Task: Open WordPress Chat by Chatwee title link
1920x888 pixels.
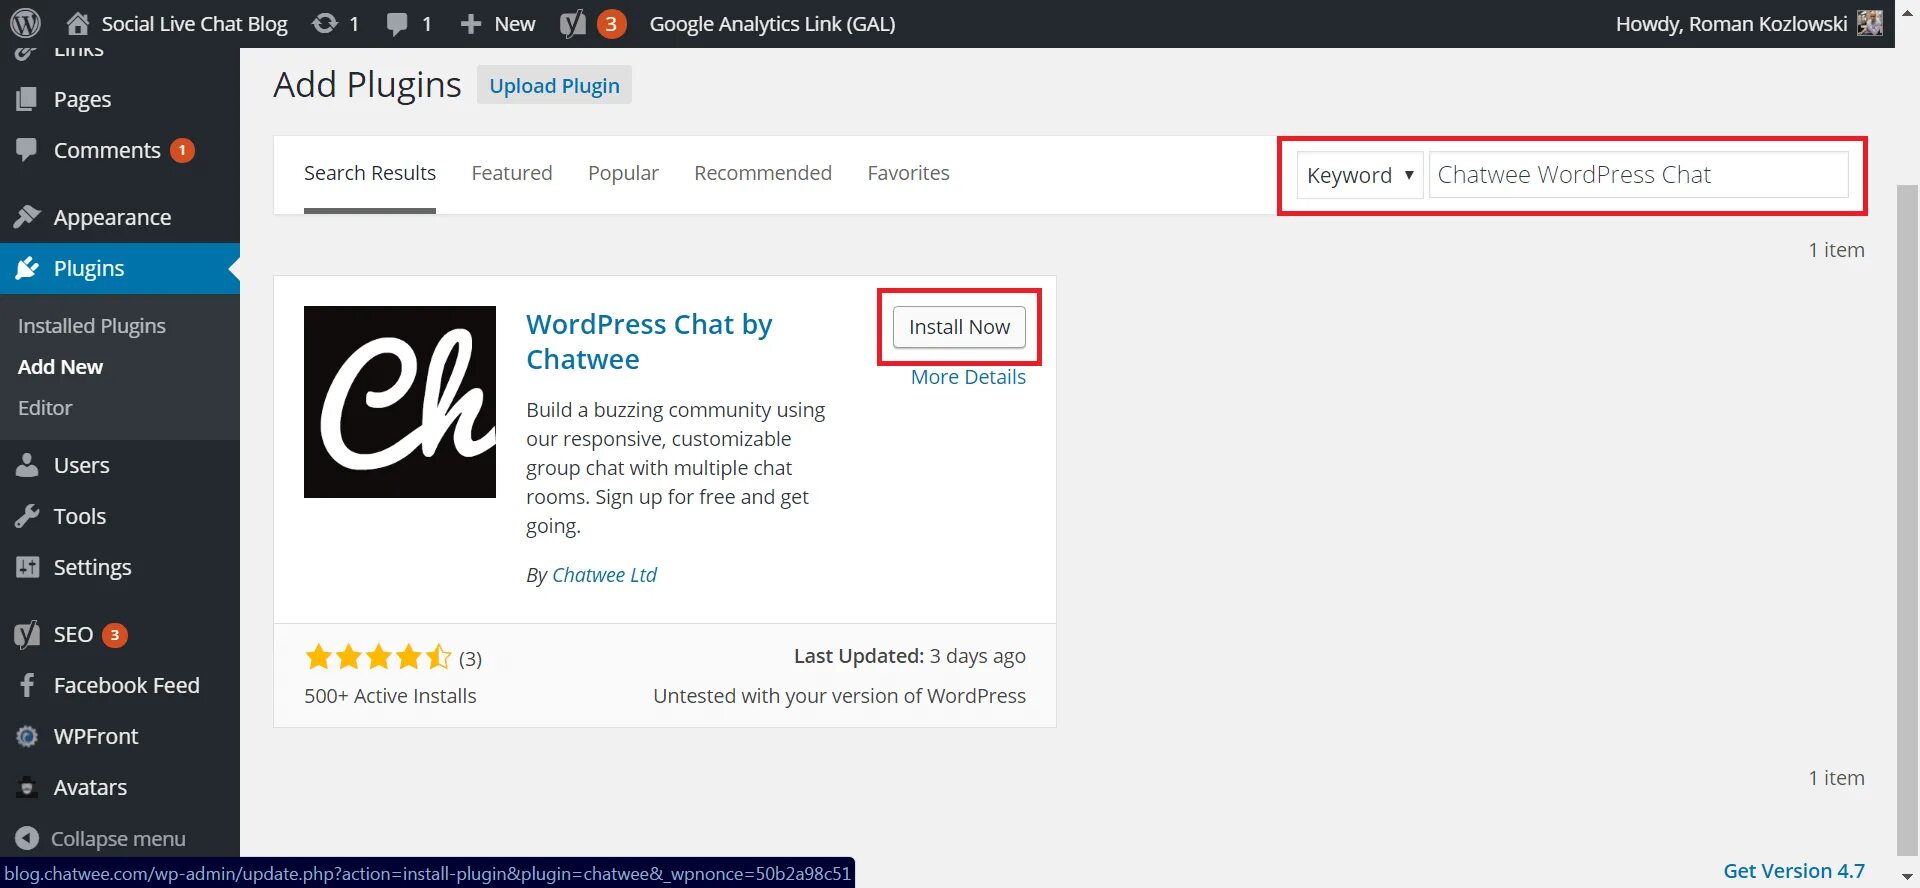Action: (x=650, y=342)
